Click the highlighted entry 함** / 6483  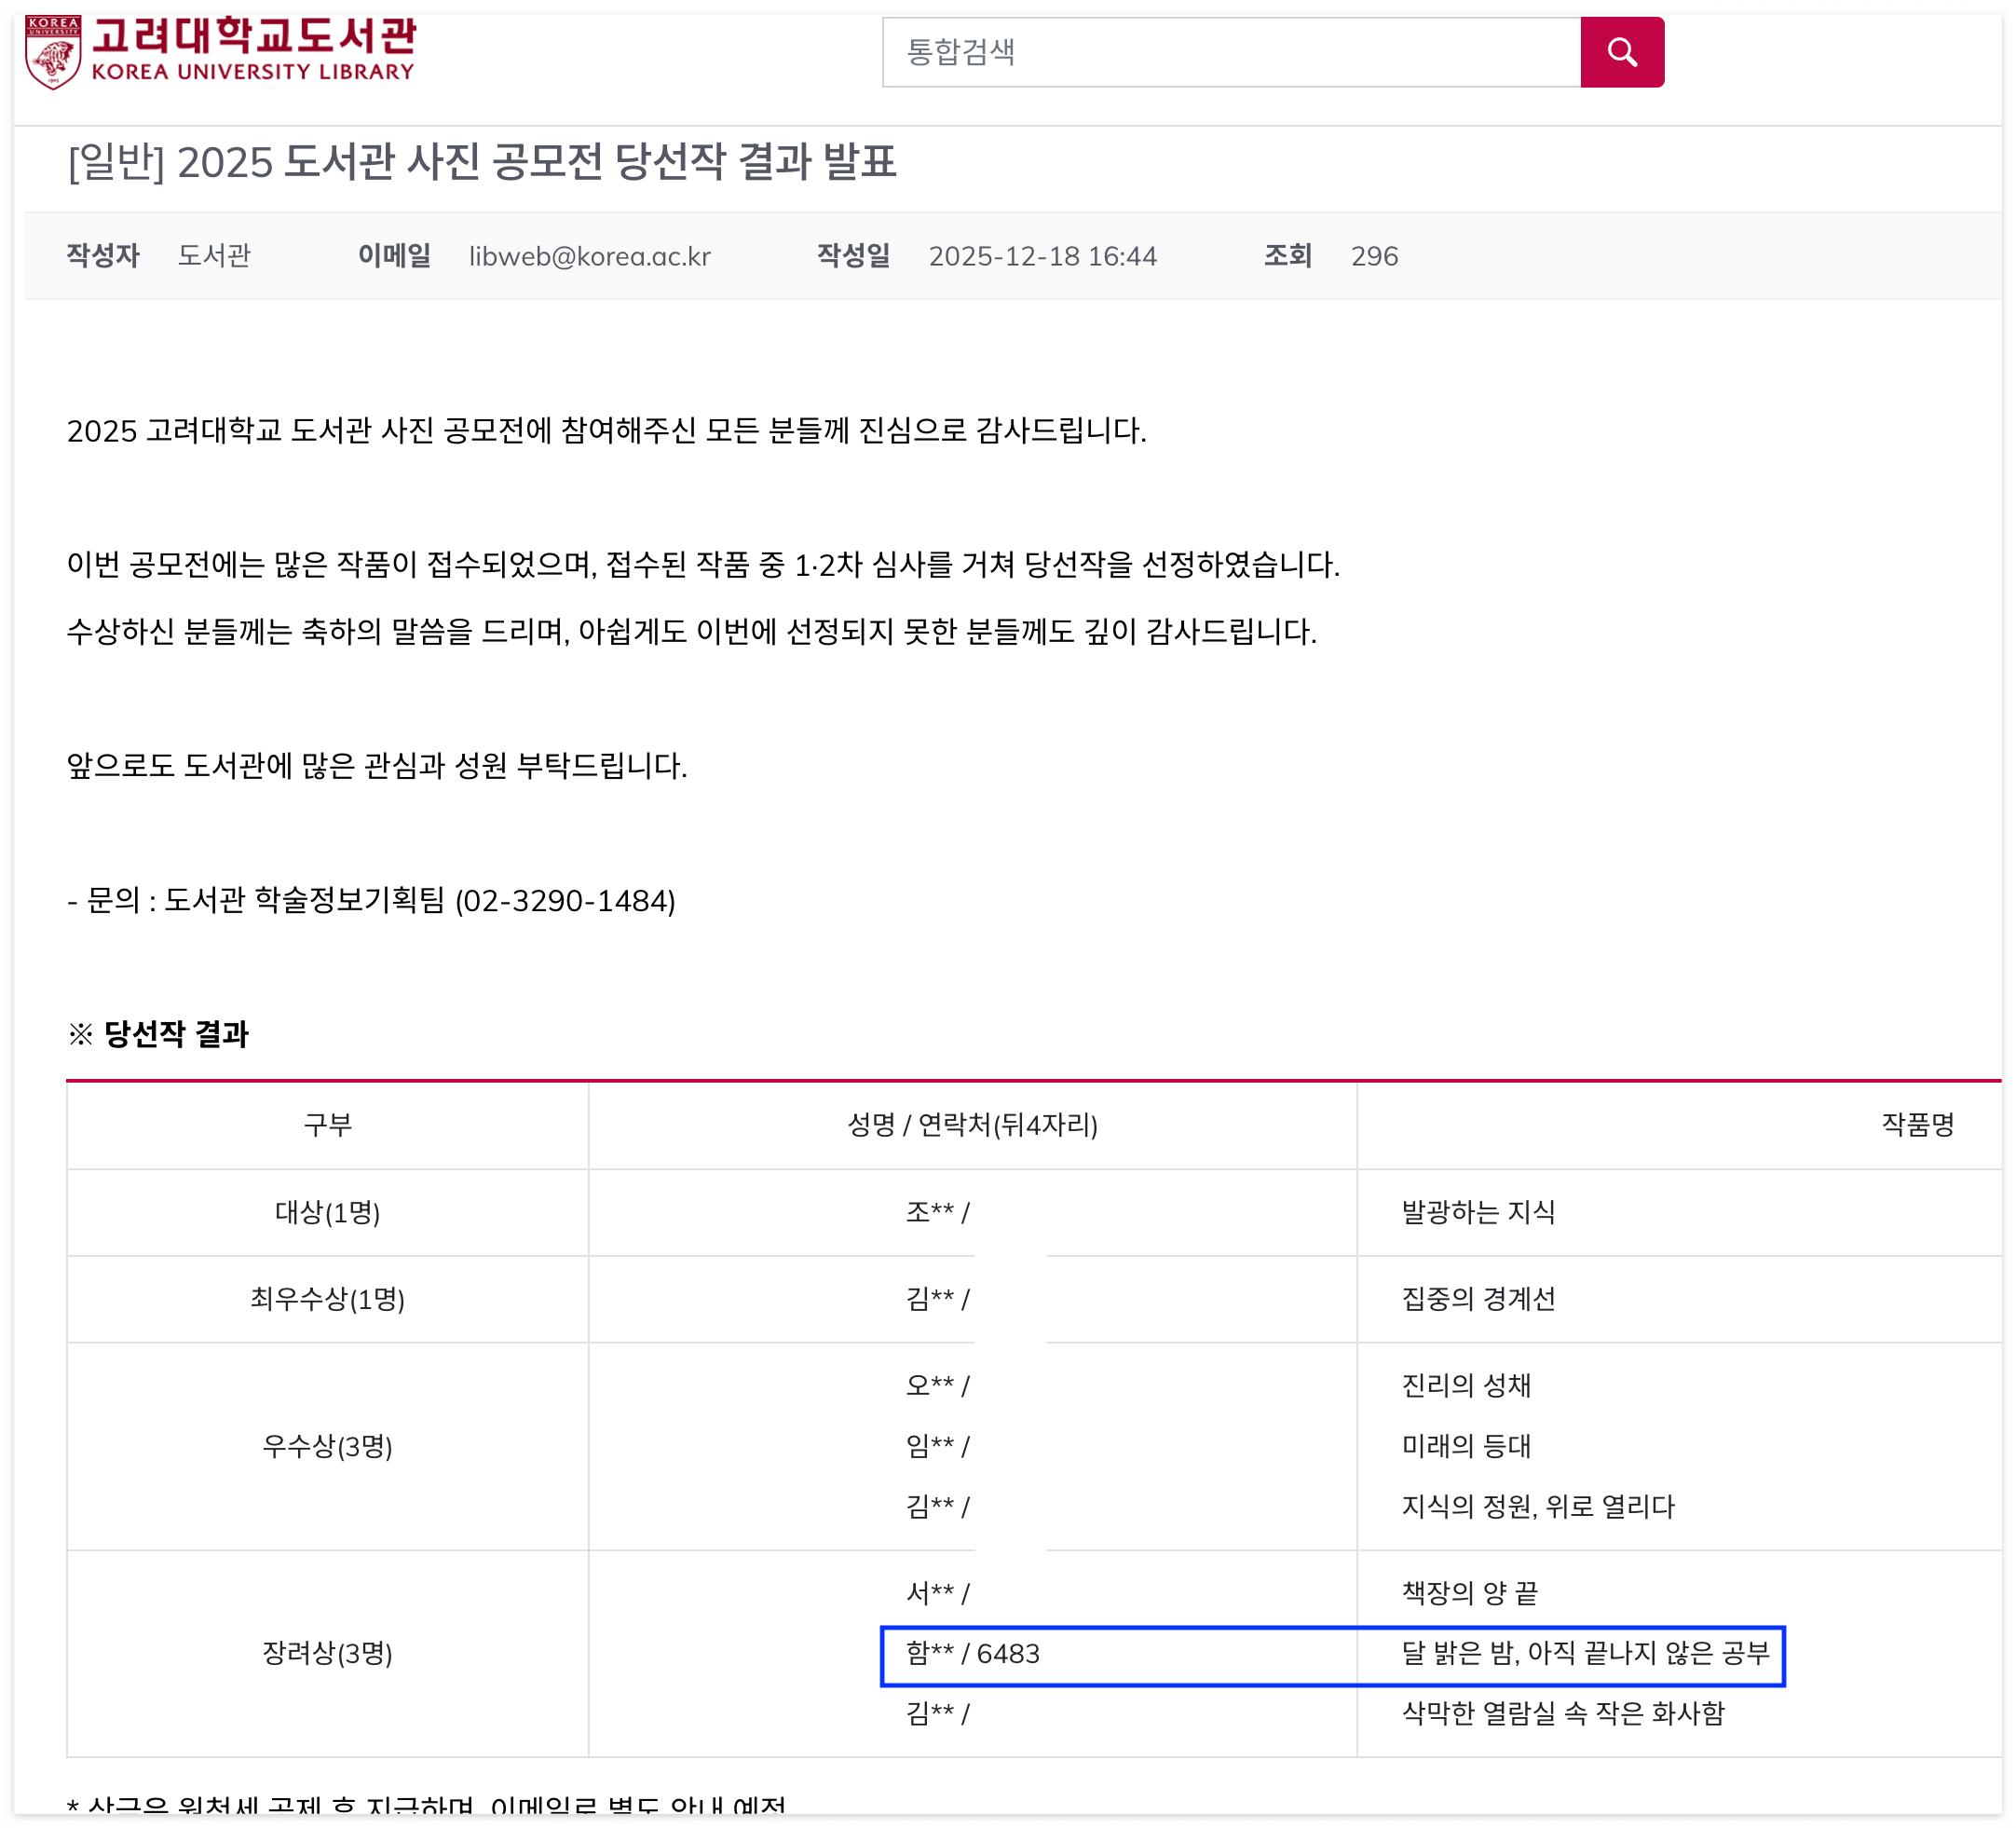click(972, 1654)
